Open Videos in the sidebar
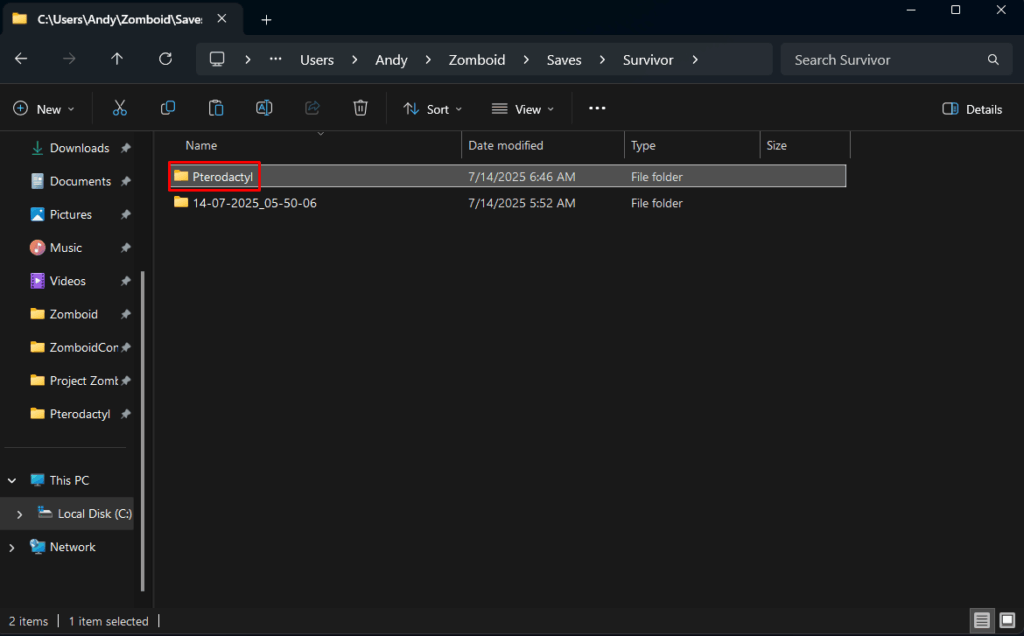This screenshot has width=1024, height=636. click(x=67, y=281)
